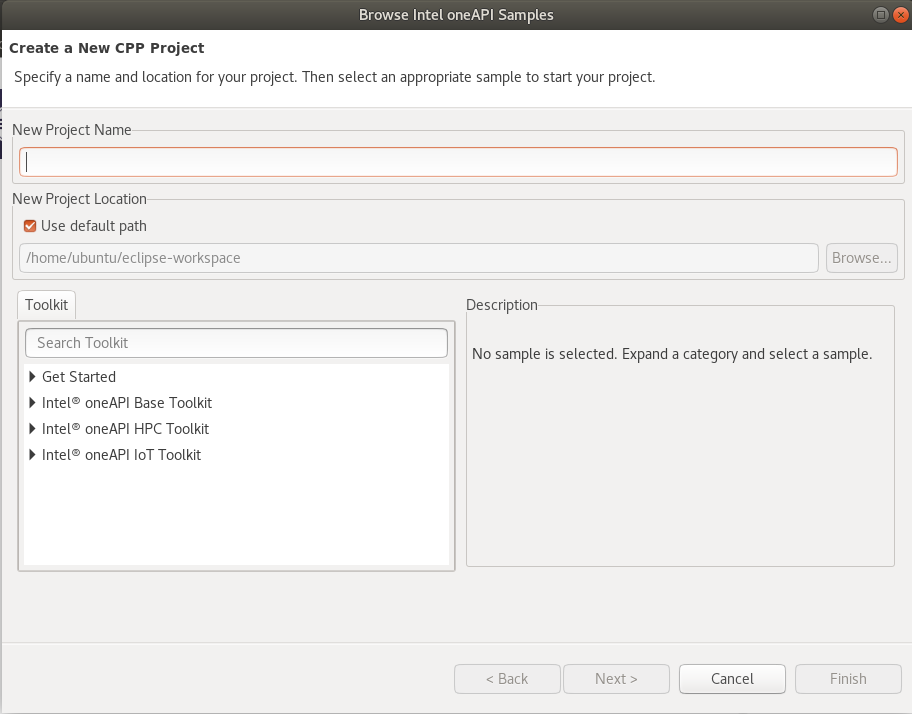Close the Browse Intel oneAPI Samples window

(899, 15)
